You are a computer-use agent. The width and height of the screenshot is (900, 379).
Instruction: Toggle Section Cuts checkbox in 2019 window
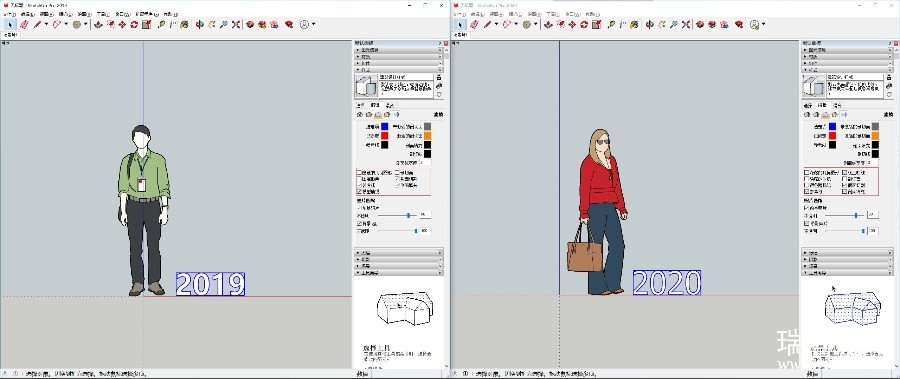coord(397,179)
